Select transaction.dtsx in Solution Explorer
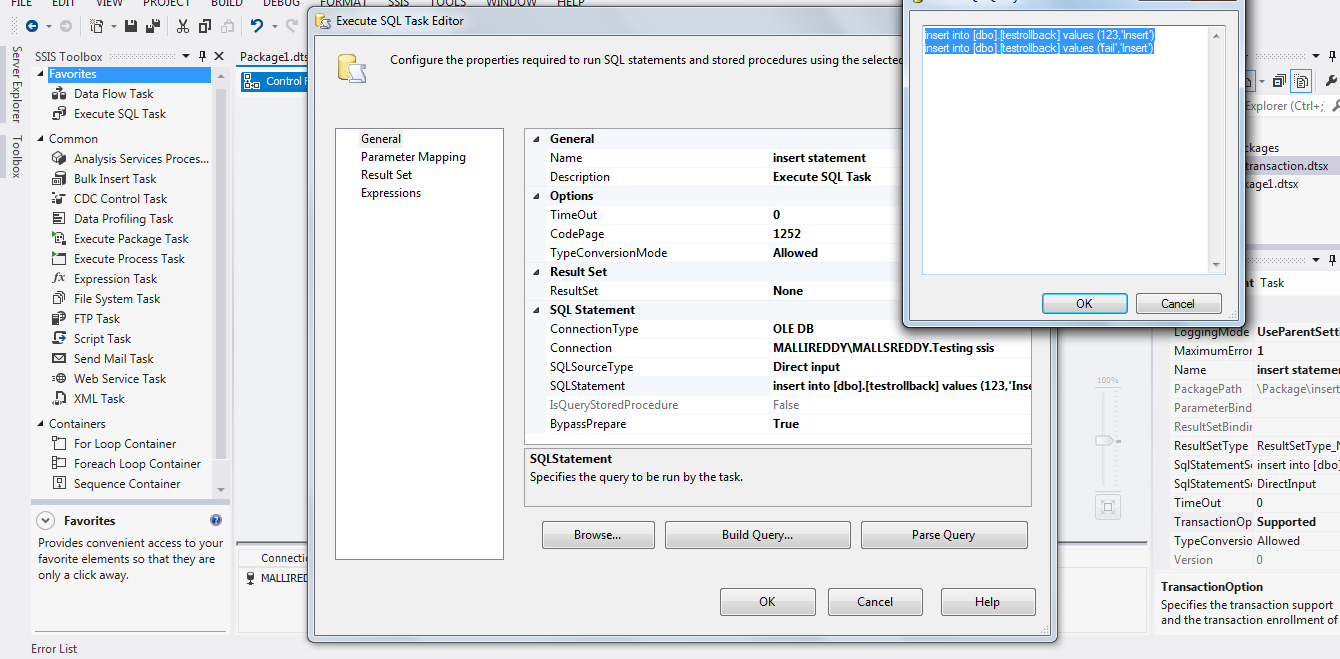The height and width of the screenshot is (659, 1340). pyautogui.click(x=1284, y=164)
